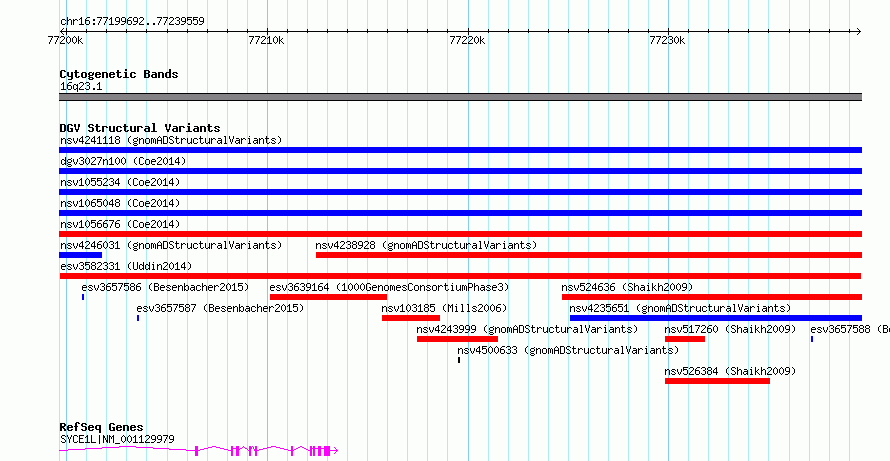Click the red bar under nsv103185
Screen dimensions: 890x461
coord(411,318)
